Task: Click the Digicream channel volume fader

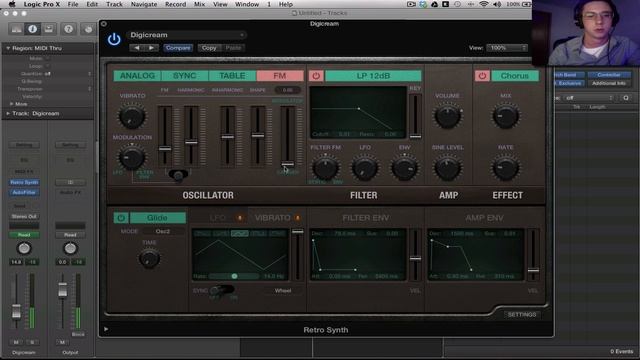Action: click(x=16, y=311)
